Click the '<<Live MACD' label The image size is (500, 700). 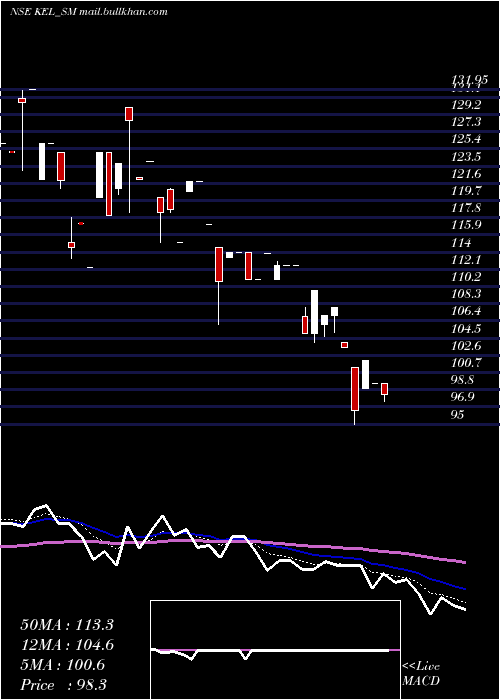(421, 674)
